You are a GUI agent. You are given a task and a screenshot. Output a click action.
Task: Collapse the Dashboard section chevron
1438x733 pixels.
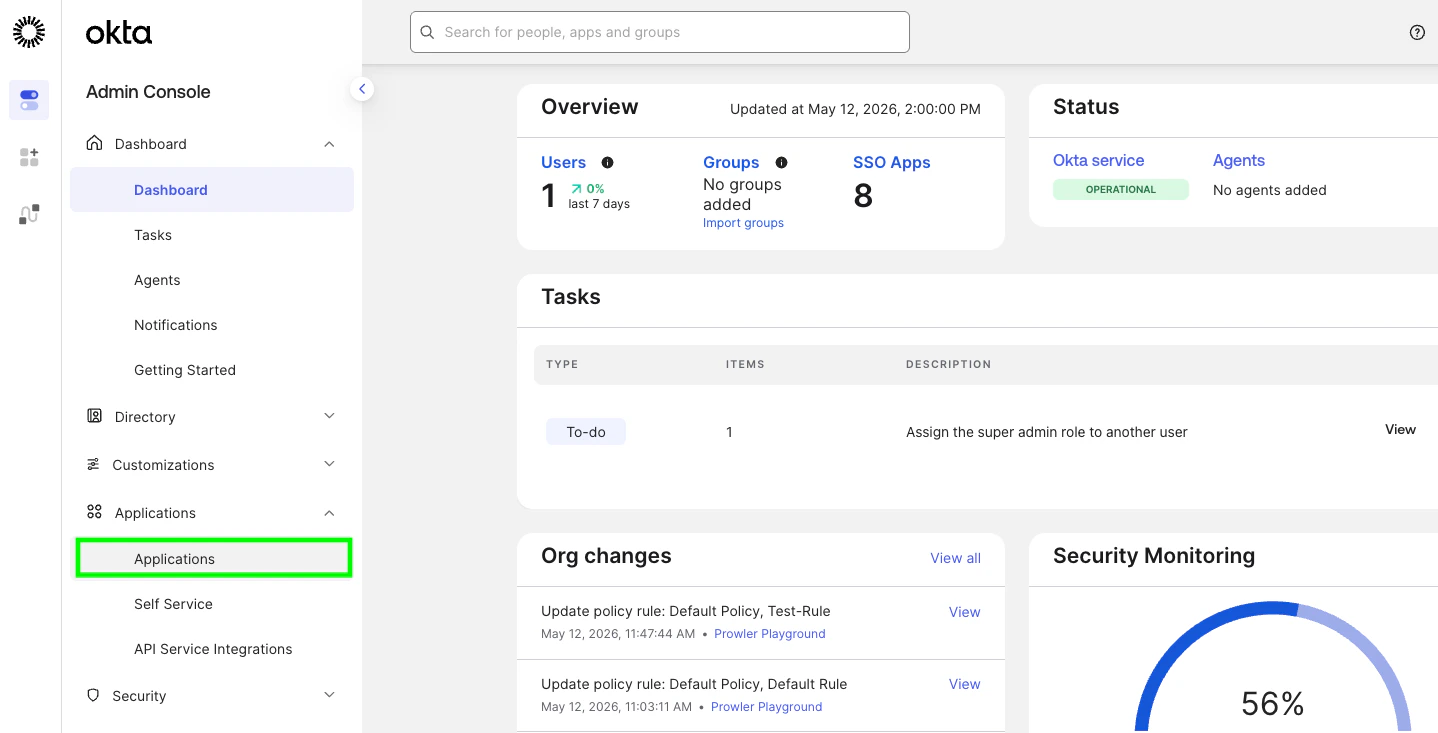click(329, 144)
